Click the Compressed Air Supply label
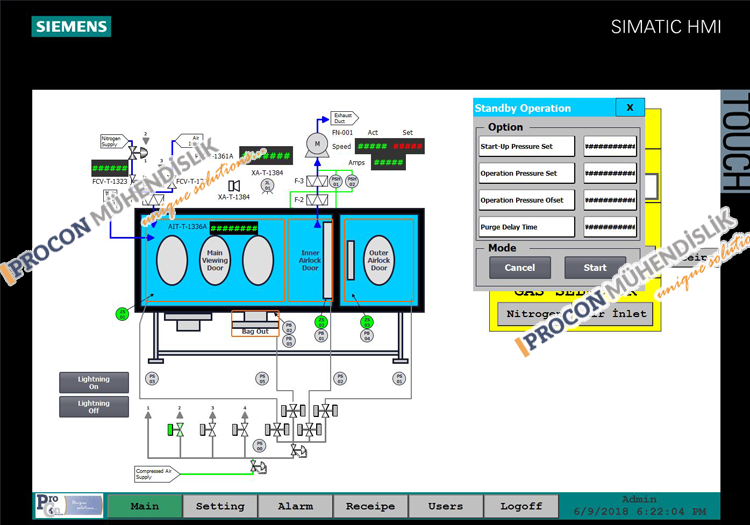Screen dimensions: 750x525 click(x=156, y=474)
